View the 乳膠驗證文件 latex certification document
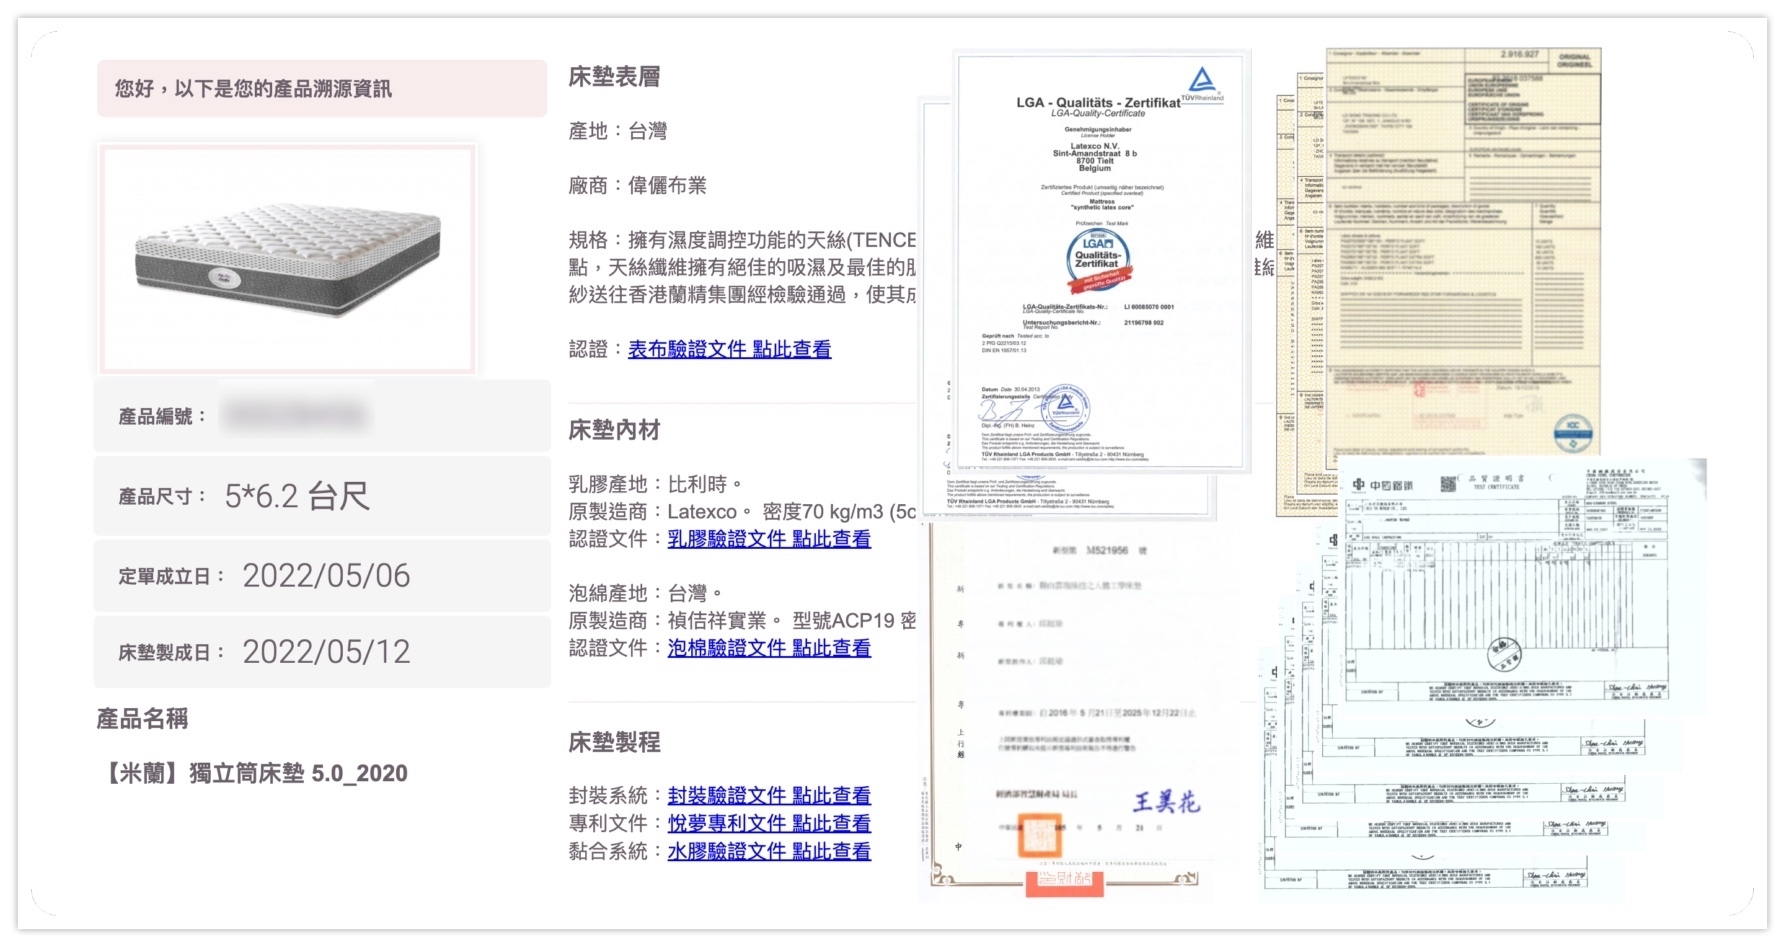This screenshot has height=947, width=1785. tap(768, 539)
